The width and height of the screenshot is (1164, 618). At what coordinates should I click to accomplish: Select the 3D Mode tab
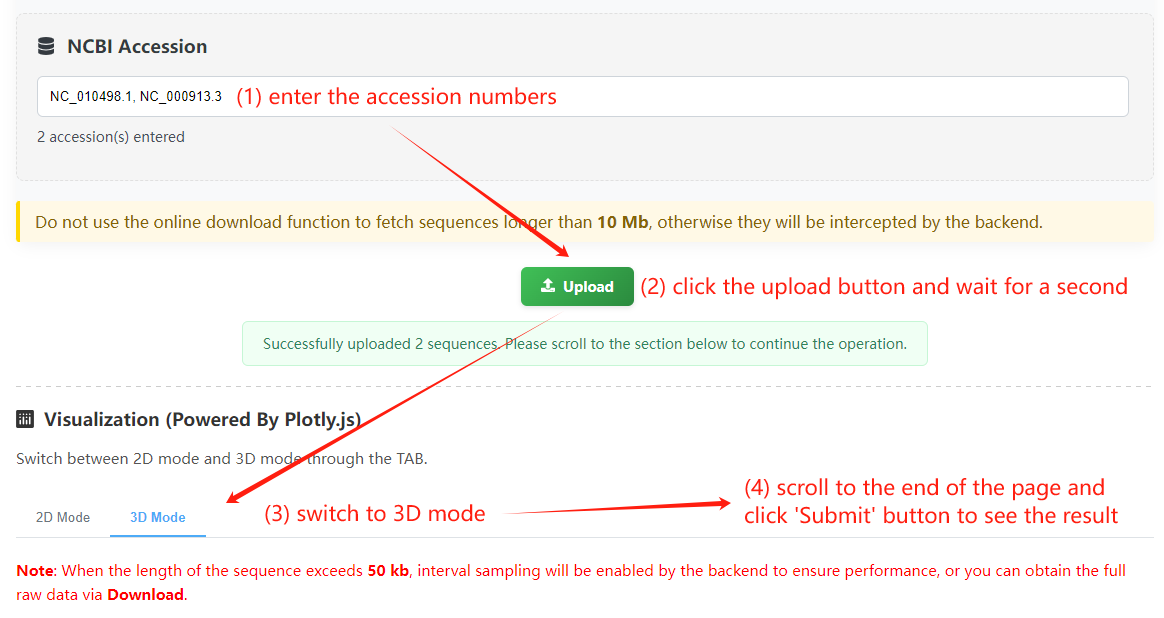click(x=157, y=517)
